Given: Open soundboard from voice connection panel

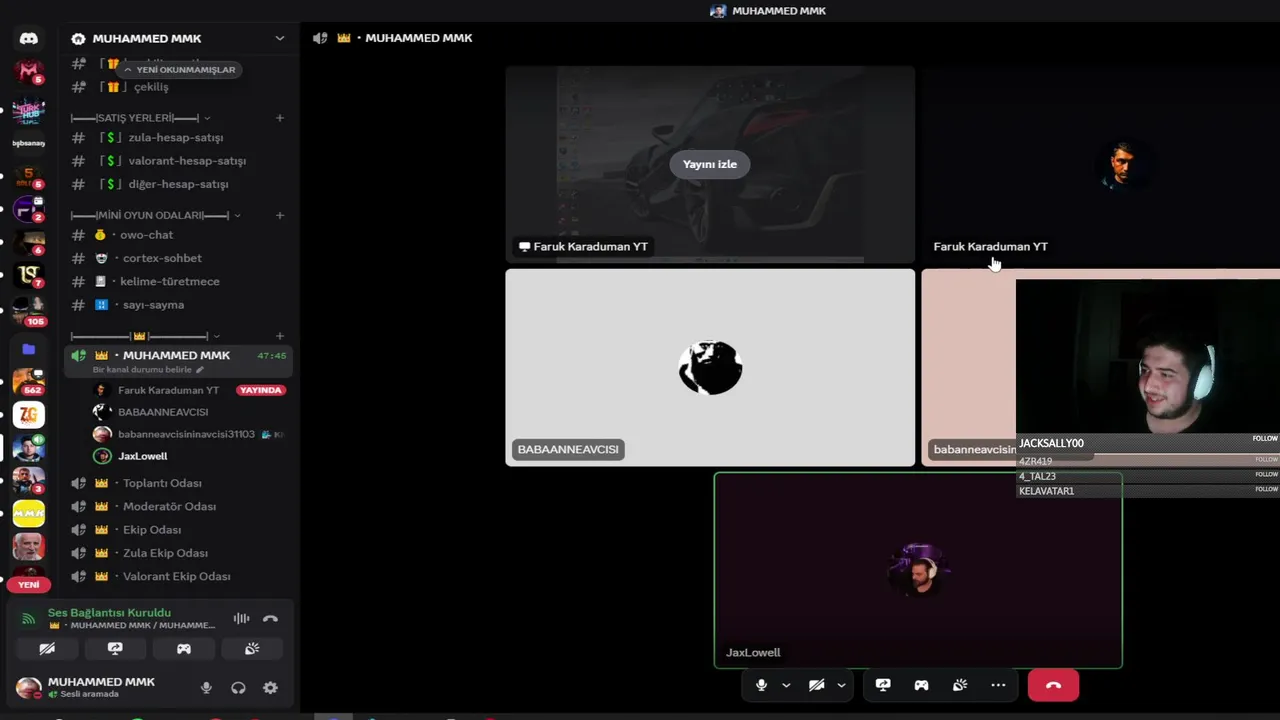Looking at the screenshot, I should (252, 649).
